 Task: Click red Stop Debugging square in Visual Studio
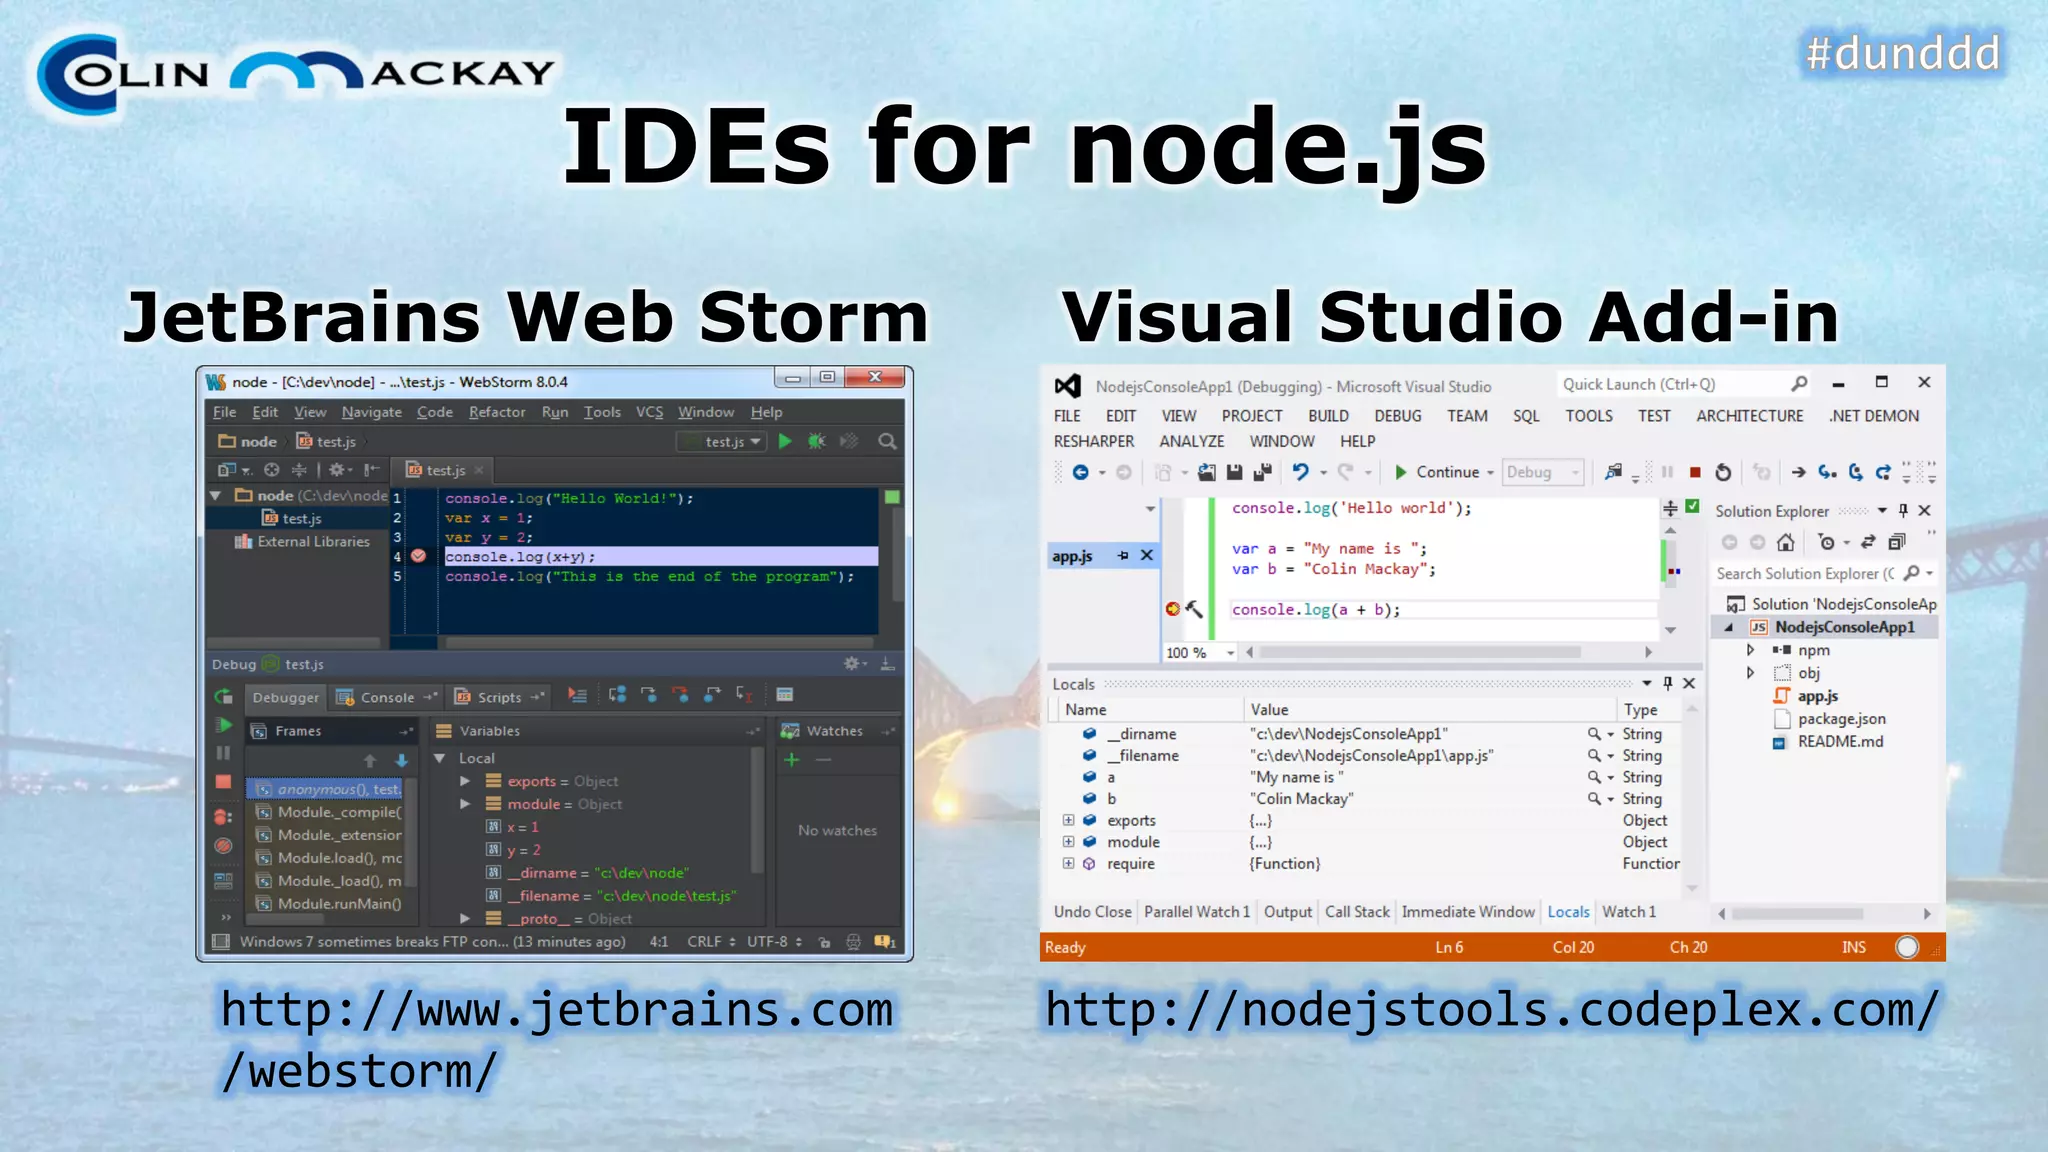click(x=1695, y=472)
